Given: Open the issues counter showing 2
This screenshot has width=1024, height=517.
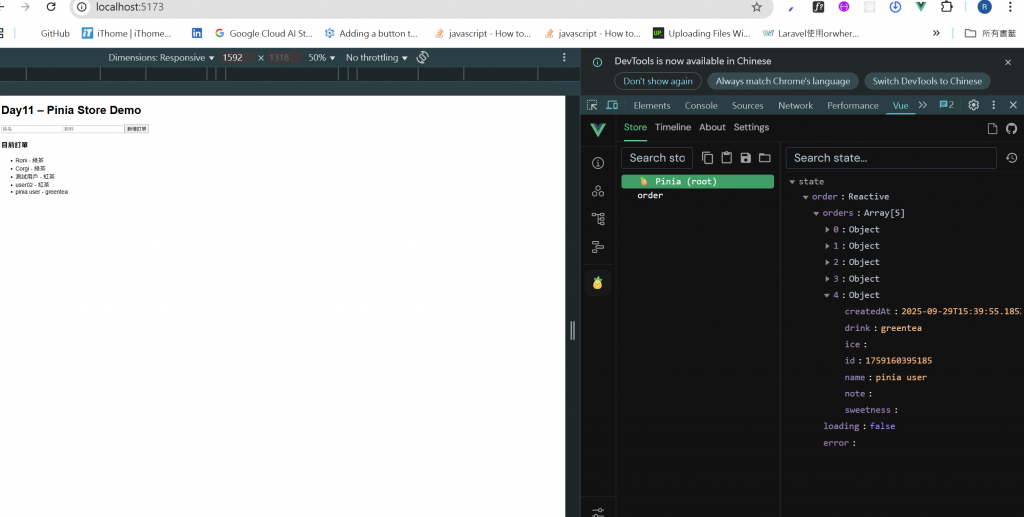Looking at the screenshot, I should pos(946,105).
